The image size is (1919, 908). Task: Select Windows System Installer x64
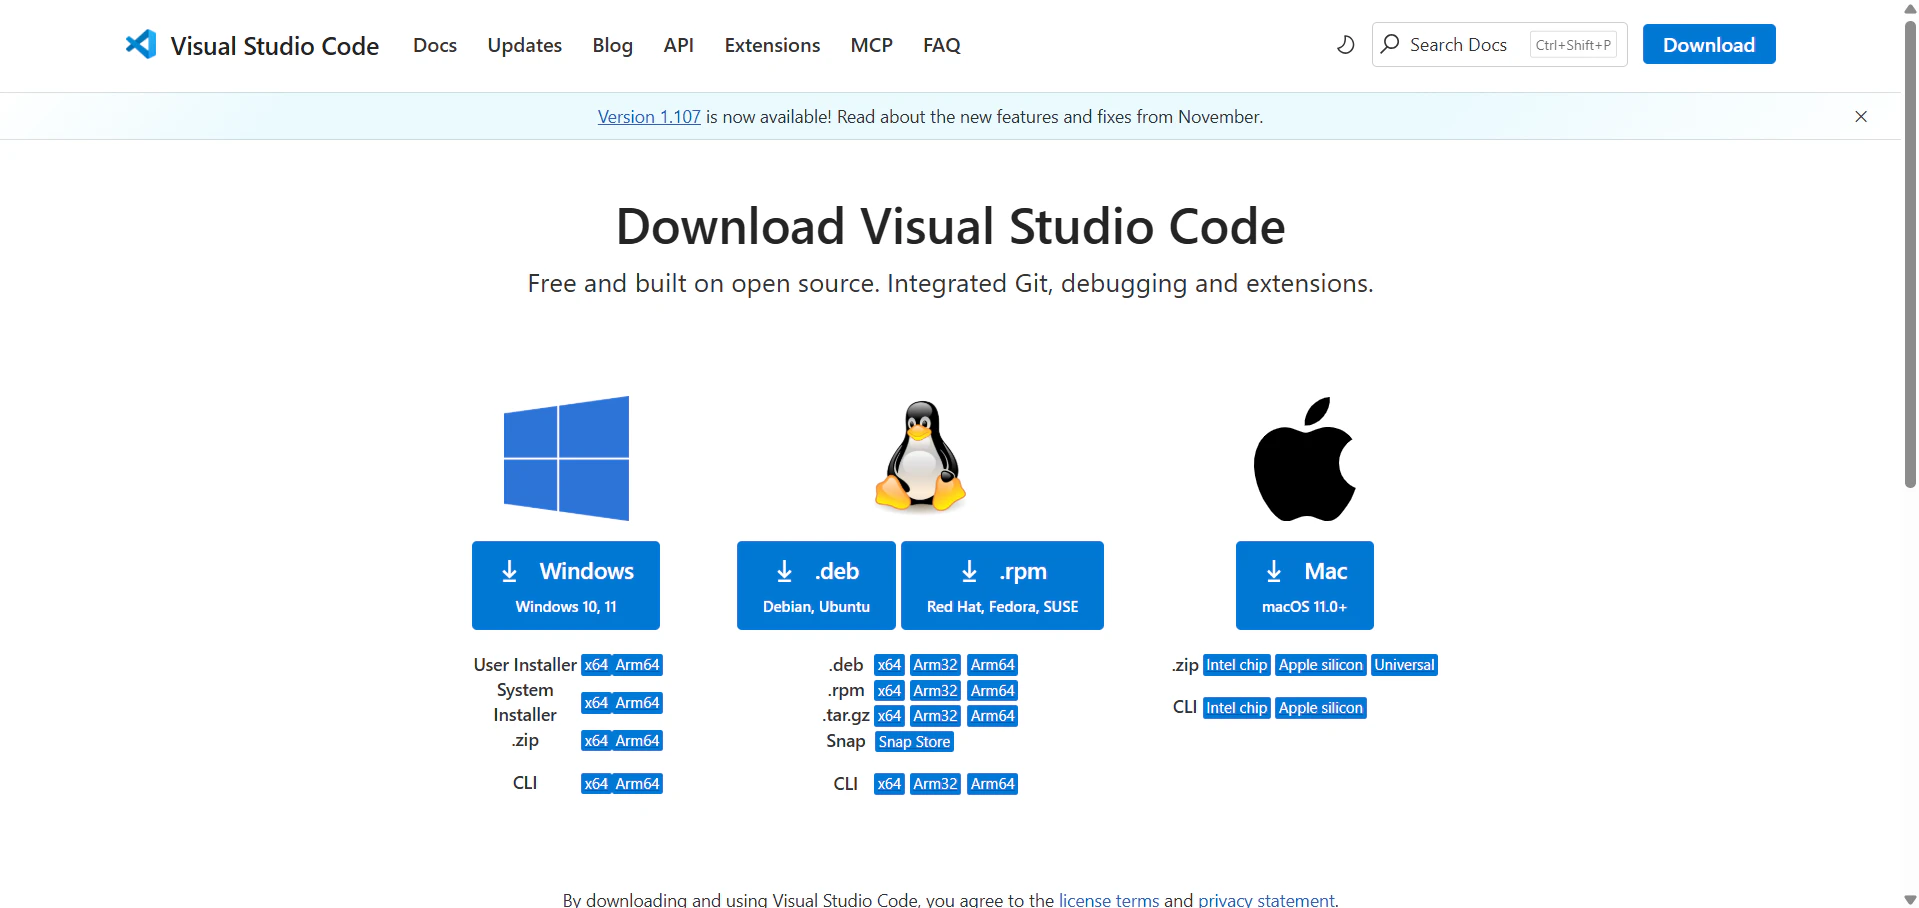pos(596,703)
